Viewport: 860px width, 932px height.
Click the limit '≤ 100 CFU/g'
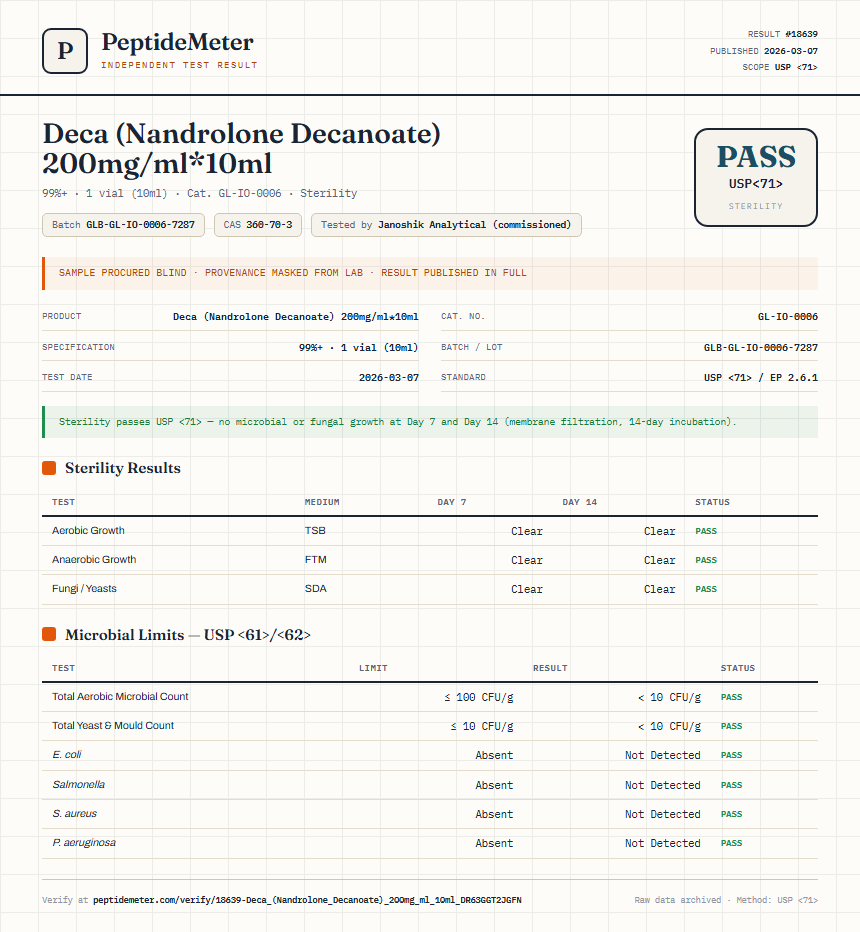tap(479, 697)
